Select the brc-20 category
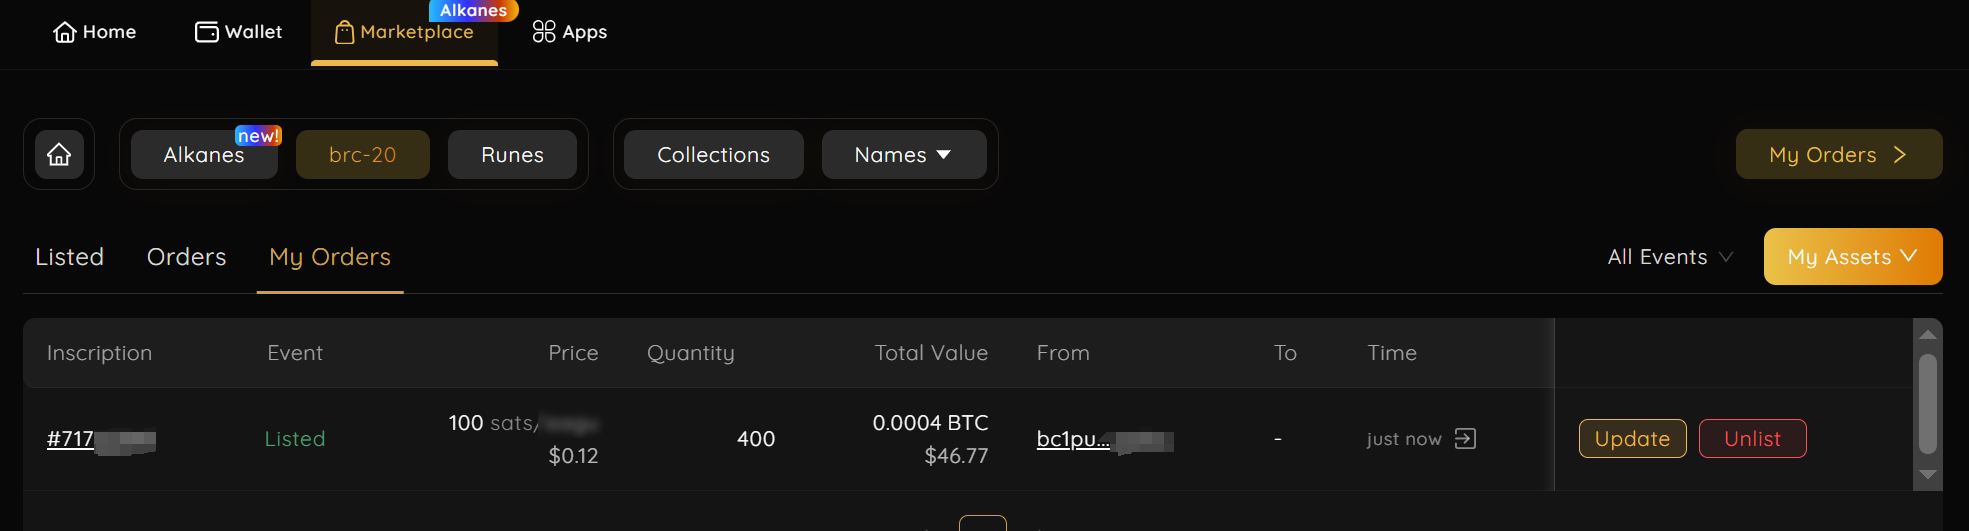The height and width of the screenshot is (531, 1969). click(362, 155)
